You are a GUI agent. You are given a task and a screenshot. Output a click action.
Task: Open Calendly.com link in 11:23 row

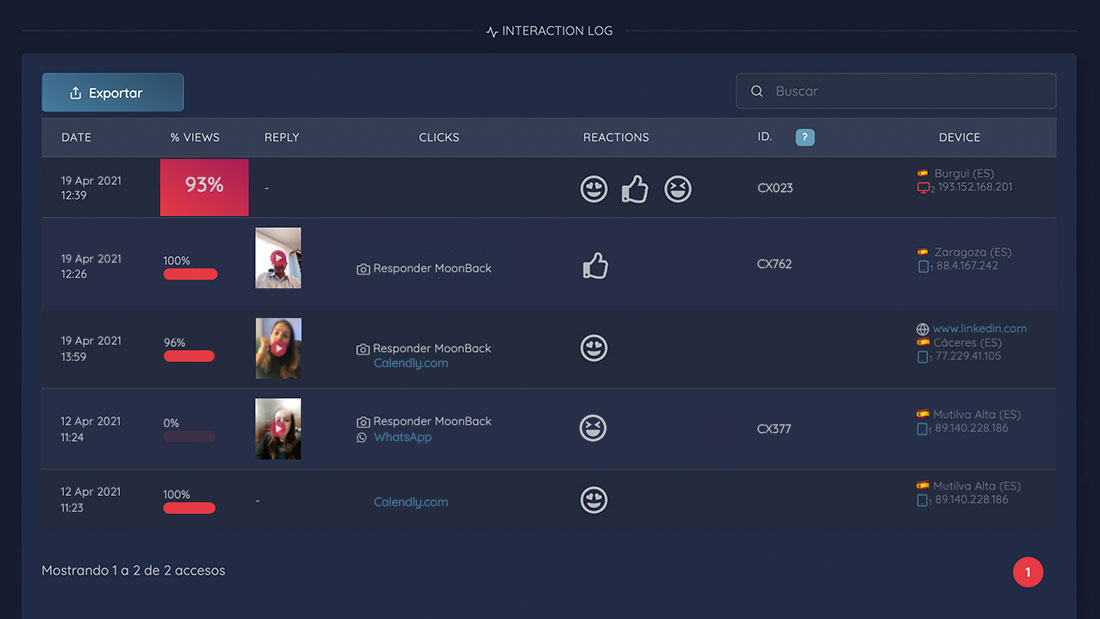[x=410, y=502]
